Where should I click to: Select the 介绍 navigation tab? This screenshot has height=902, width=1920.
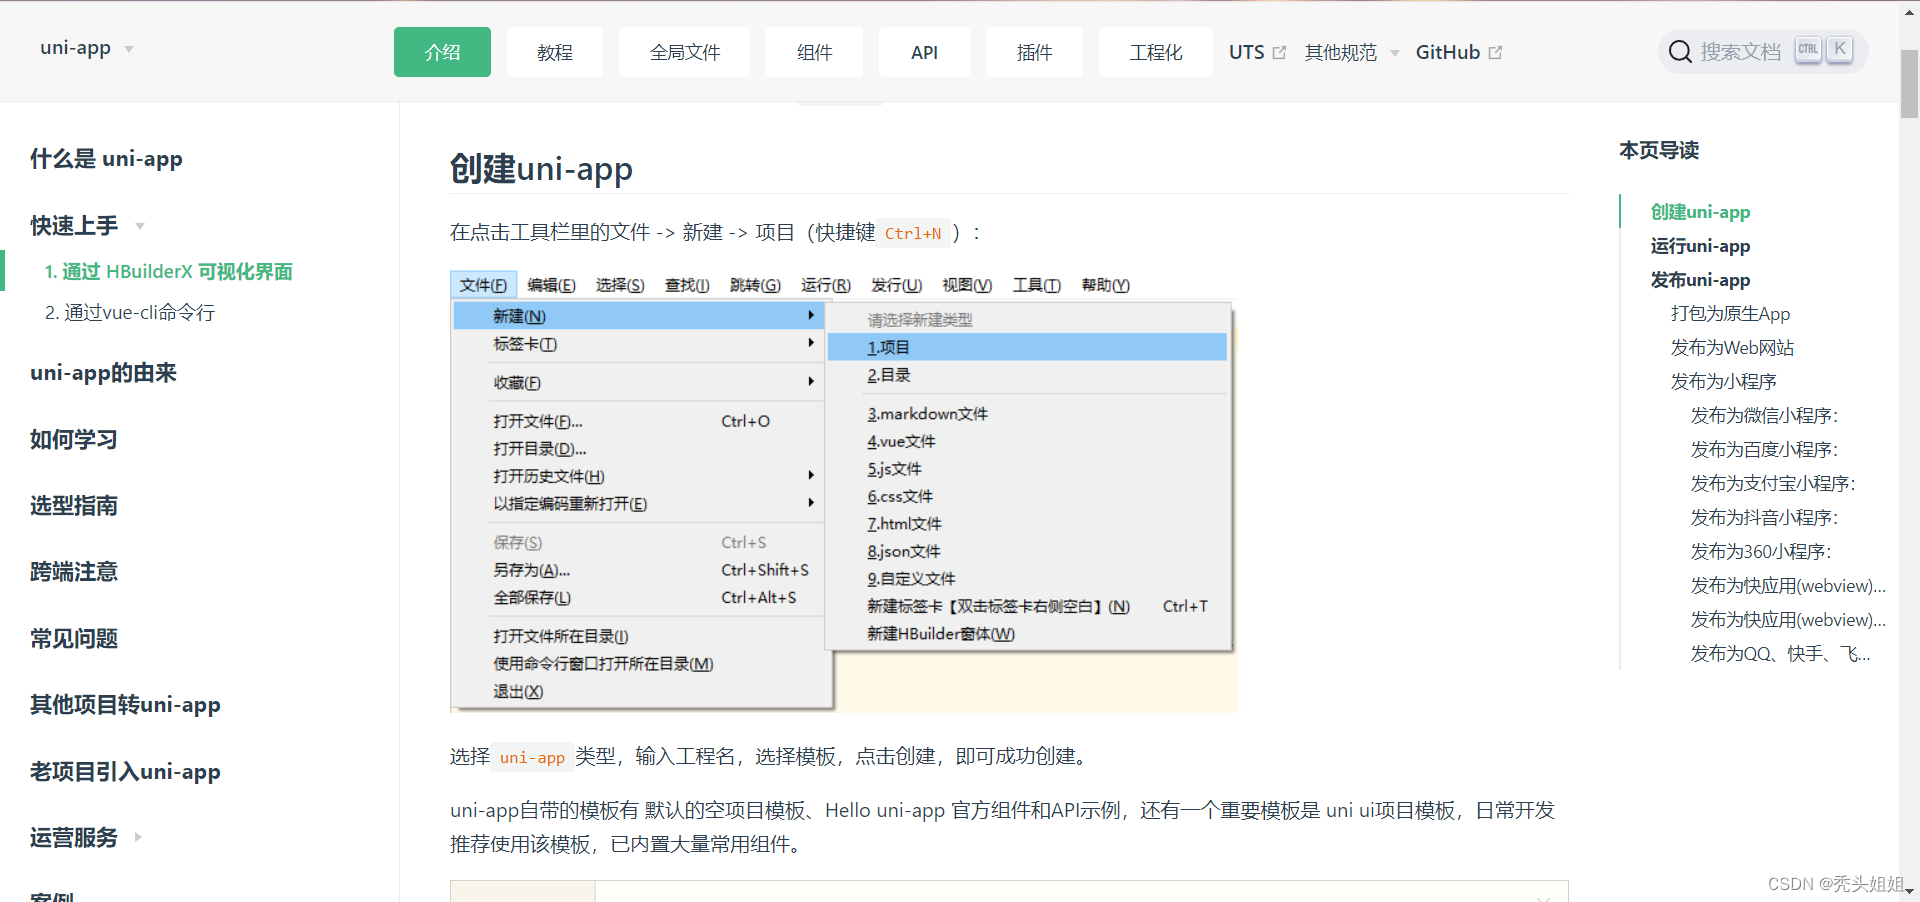click(442, 52)
